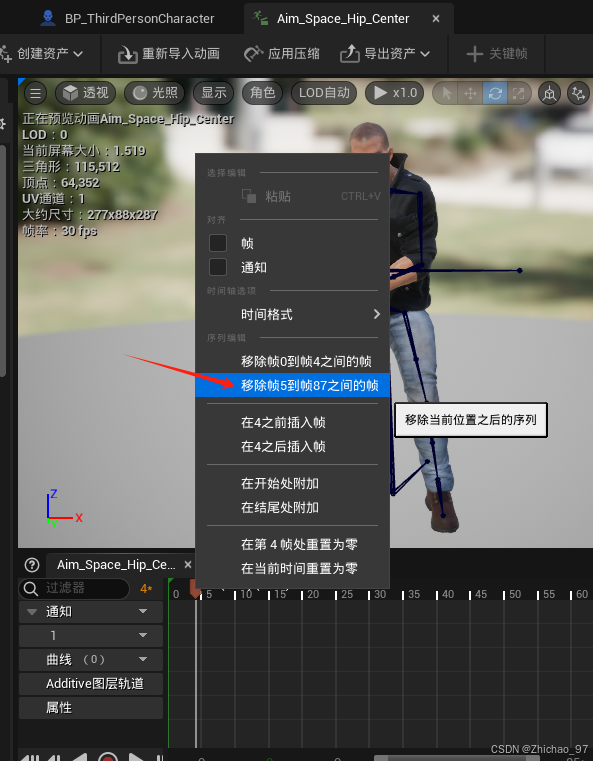Click frame 40 on timeline ruler

(447, 594)
